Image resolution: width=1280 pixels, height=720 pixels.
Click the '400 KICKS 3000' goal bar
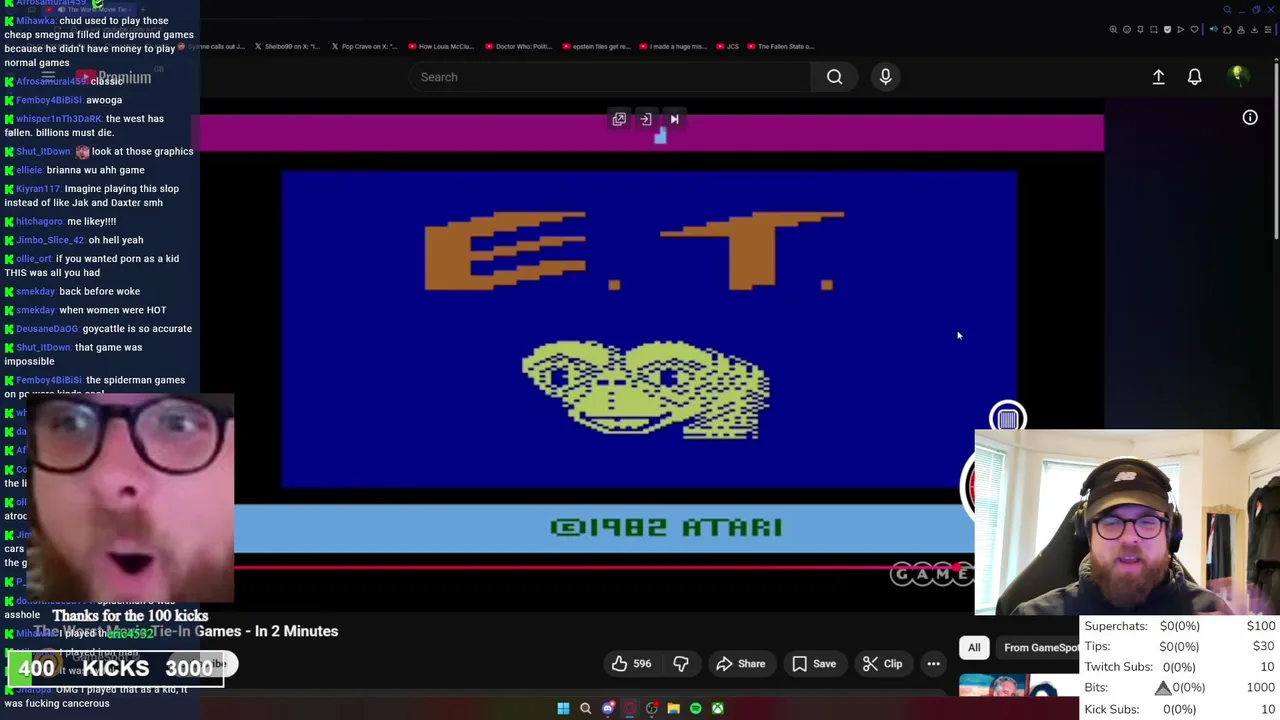(115, 668)
